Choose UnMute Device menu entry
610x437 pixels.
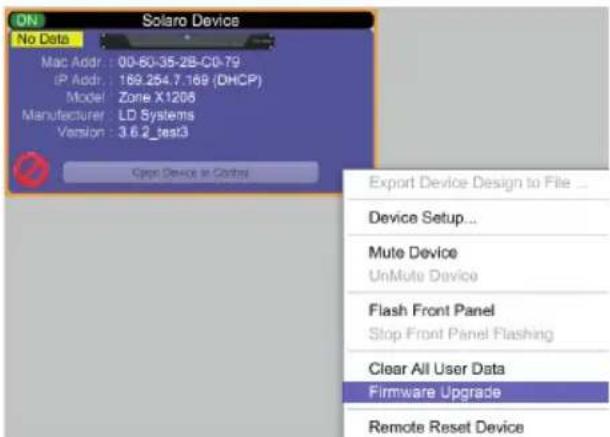click(x=476, y=276)
